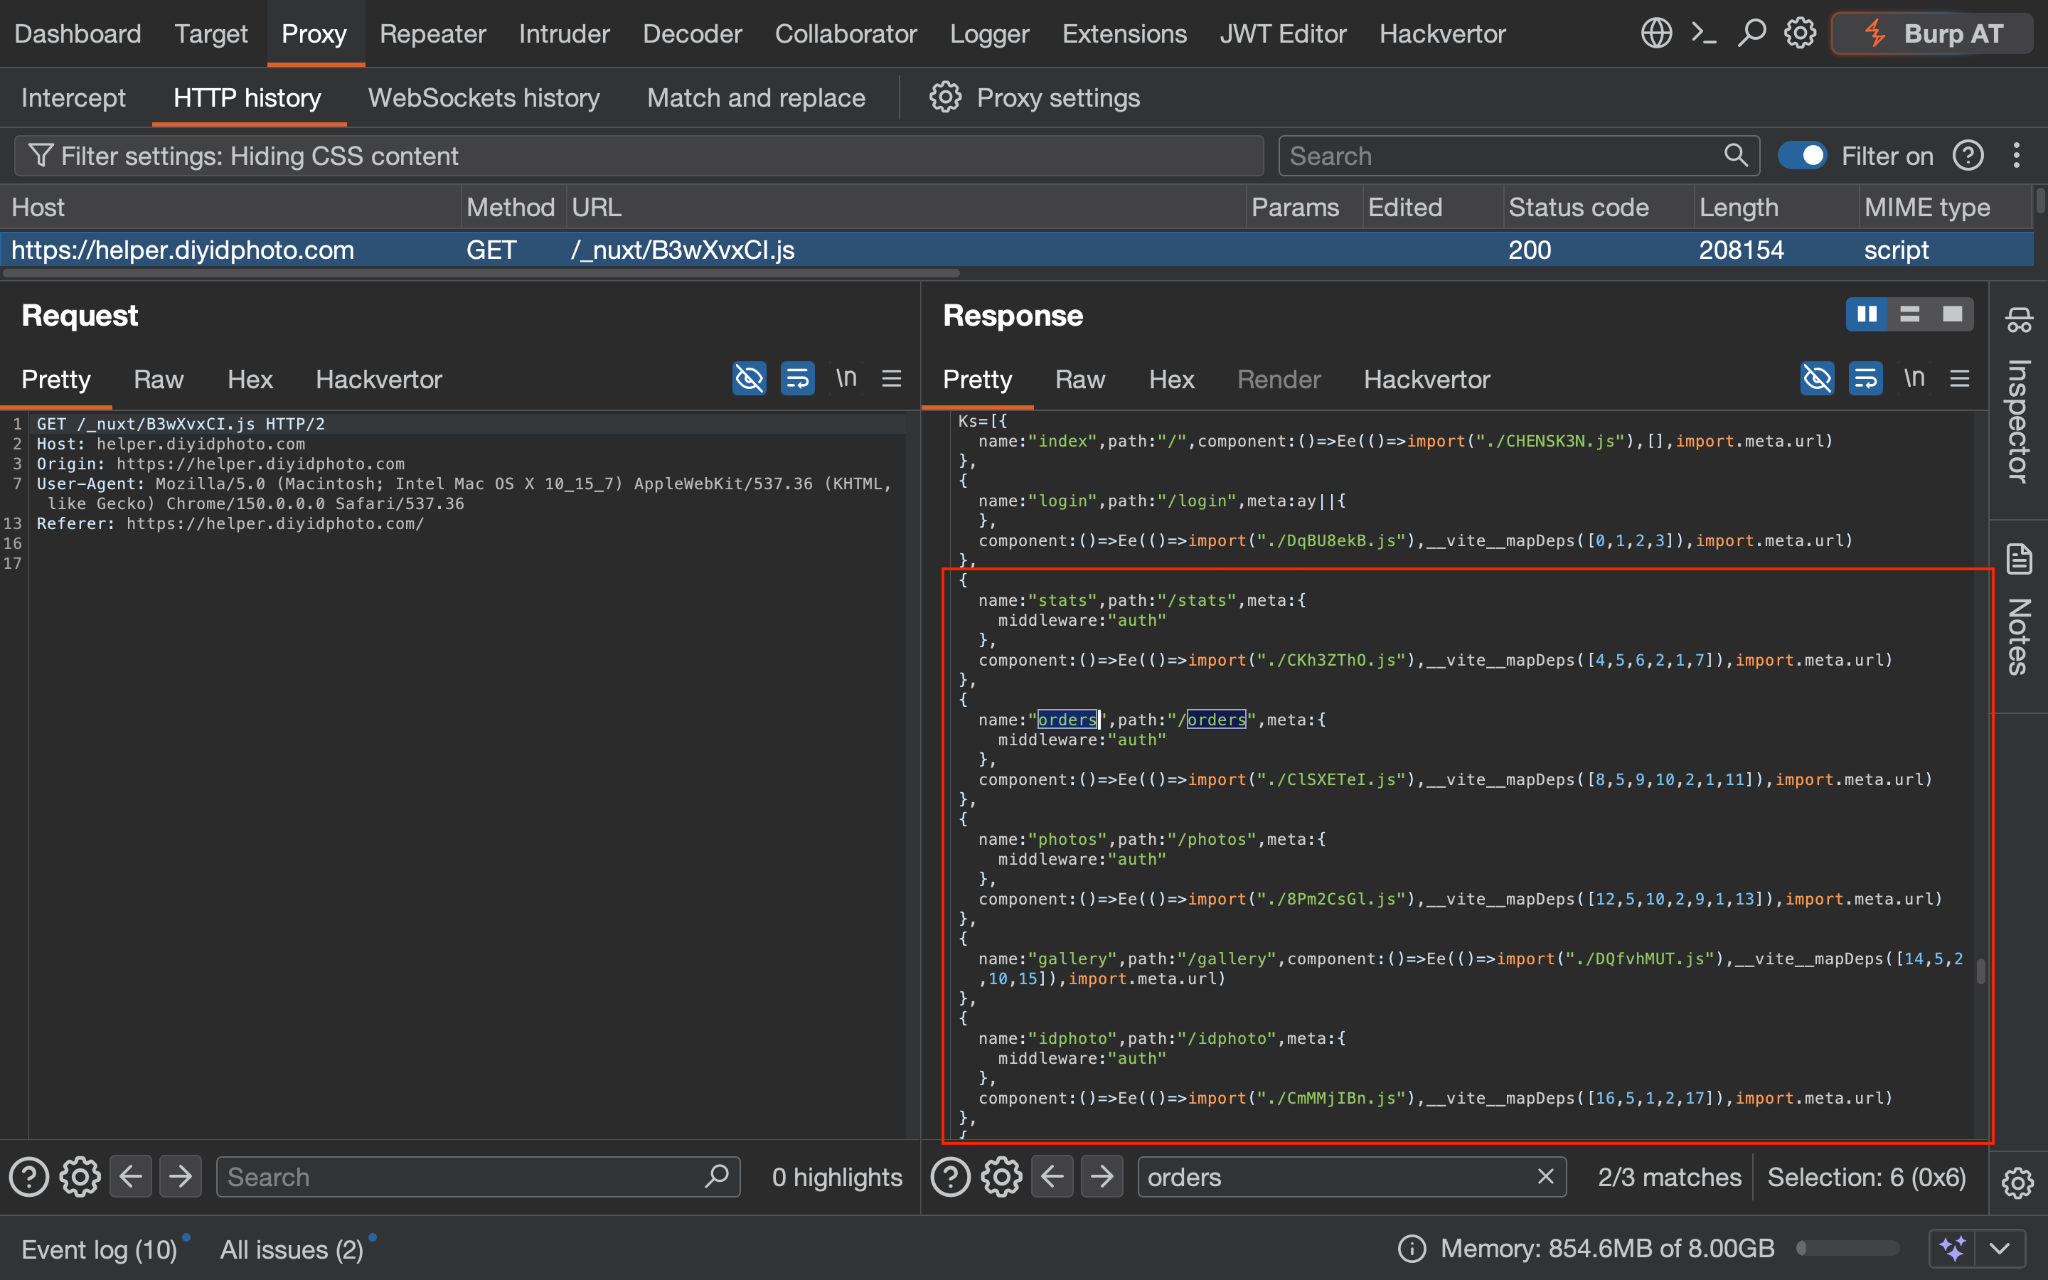The image size is (2048, 1280).
Task: Open Response panel hamburger menu
Action: (x=1960, y=378)
